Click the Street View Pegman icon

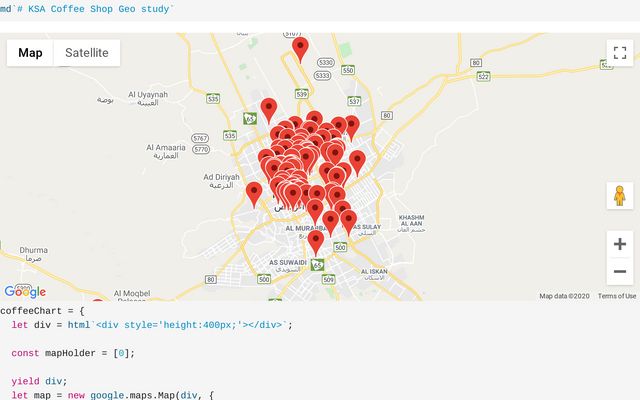tap(620, 196)
